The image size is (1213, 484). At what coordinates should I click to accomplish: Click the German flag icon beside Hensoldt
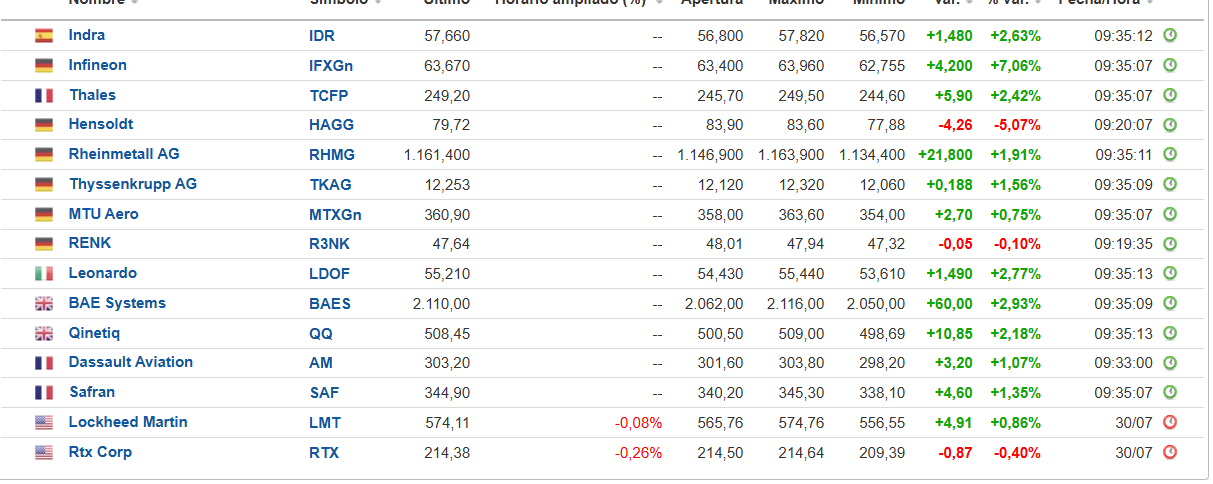tap(44, 125)
